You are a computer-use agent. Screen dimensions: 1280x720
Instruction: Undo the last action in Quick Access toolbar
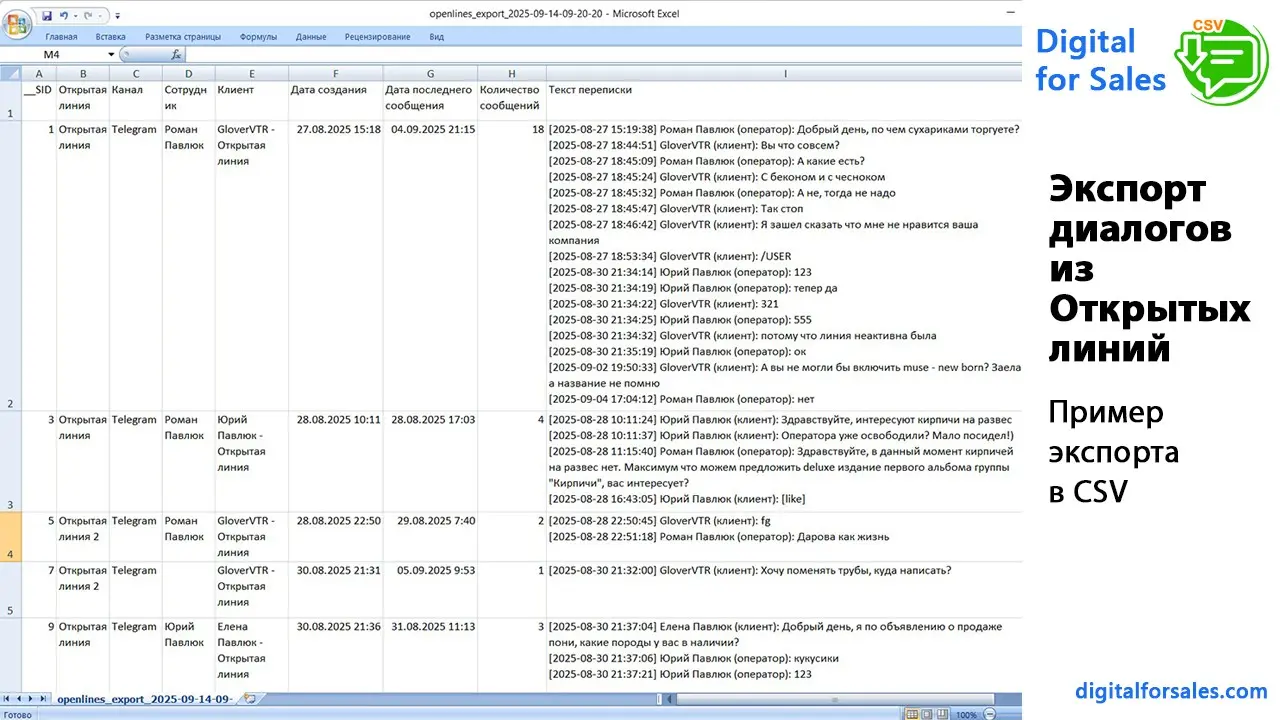[x=63, y=15]
